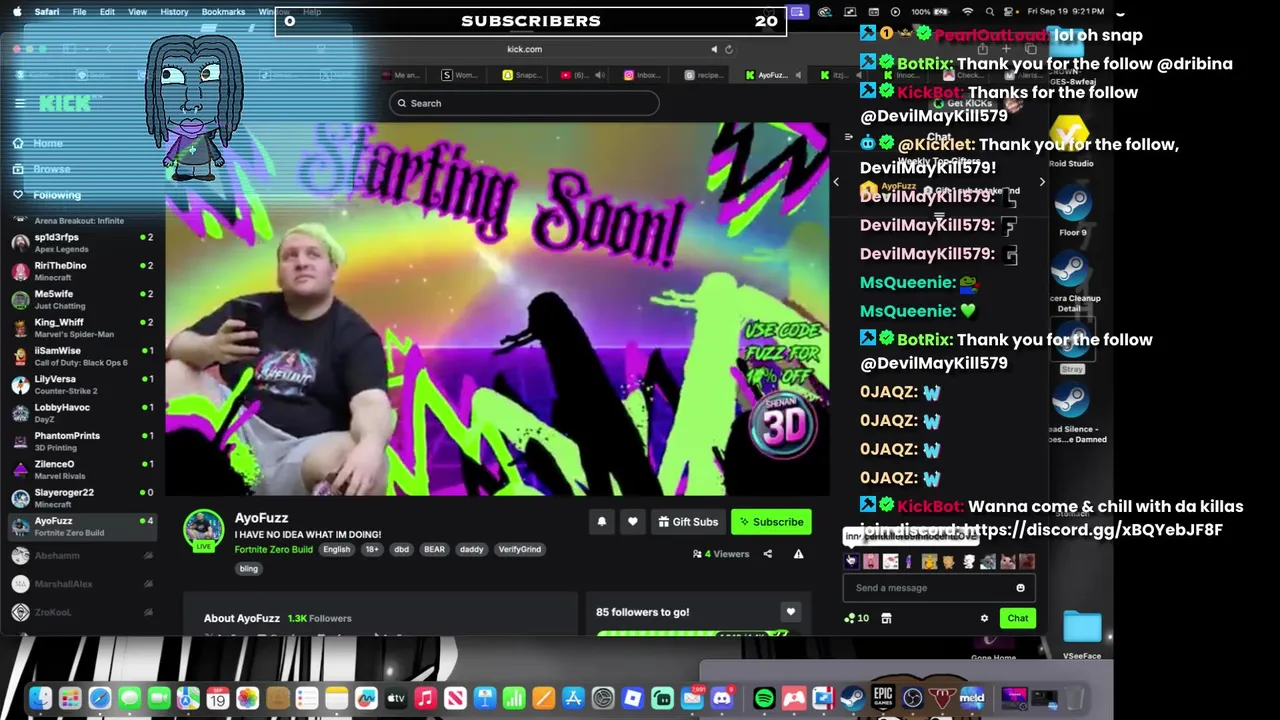
Task: Open PhantomPrints channel in the following list
Action: coord(82,441)
